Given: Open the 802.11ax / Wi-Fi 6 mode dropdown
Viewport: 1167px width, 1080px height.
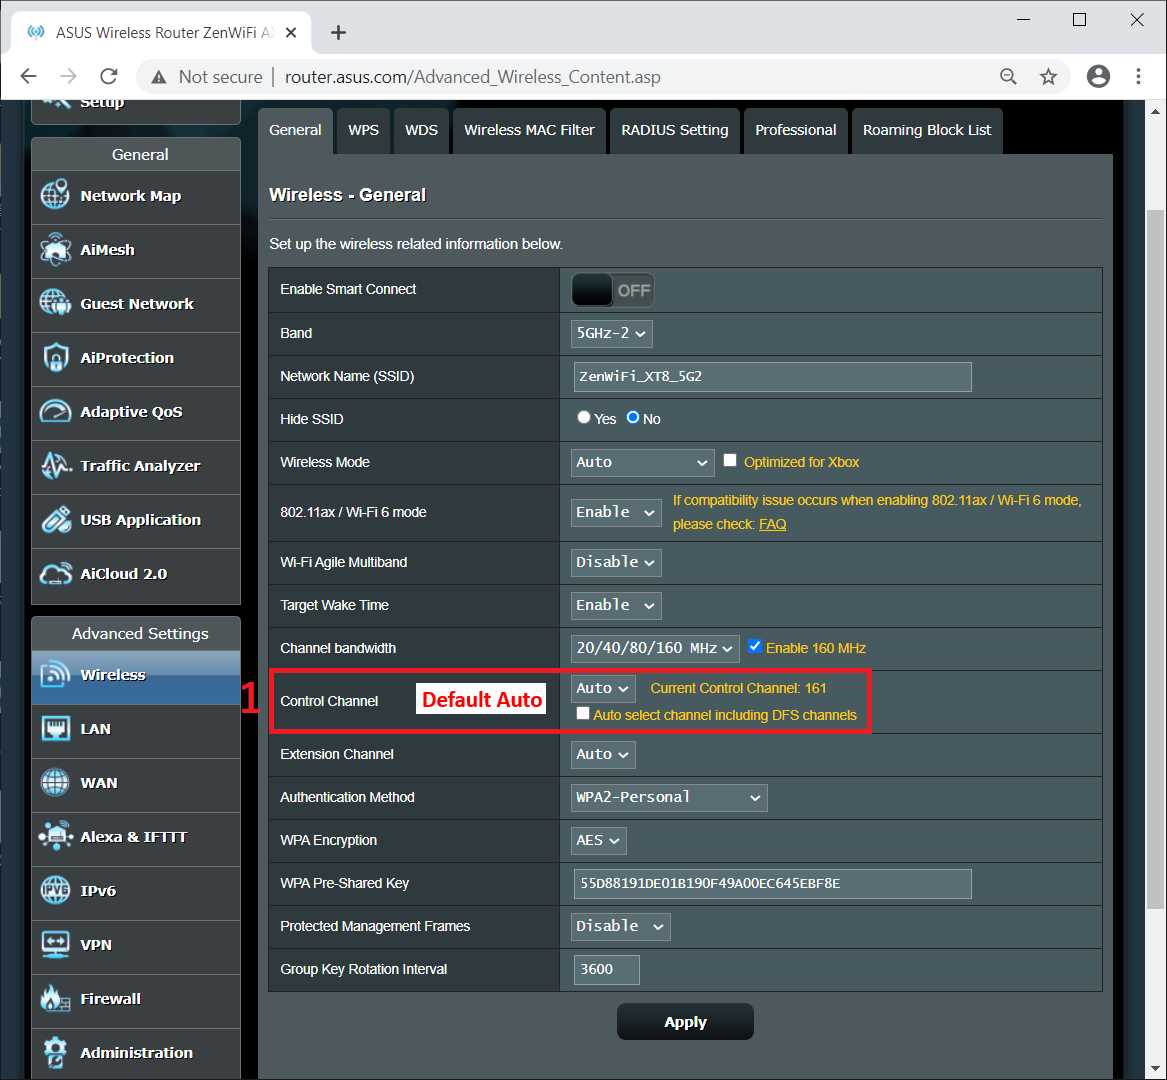Looking at the screenshot, I should pos(616,512).
